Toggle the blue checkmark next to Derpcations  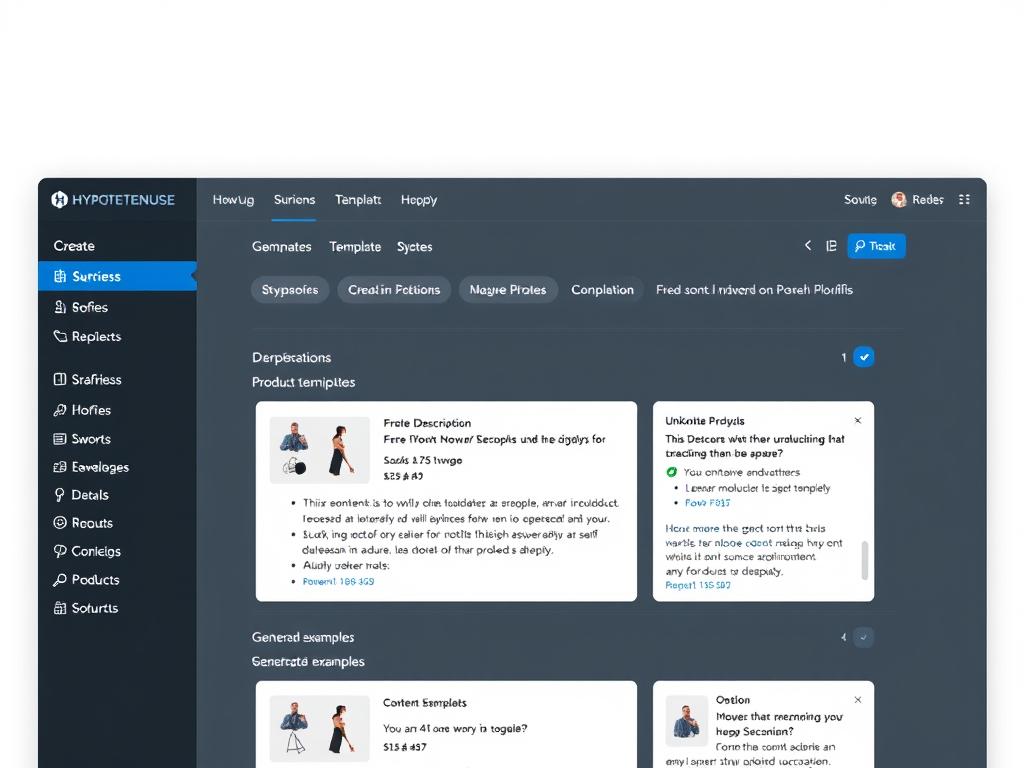(864, 356)
